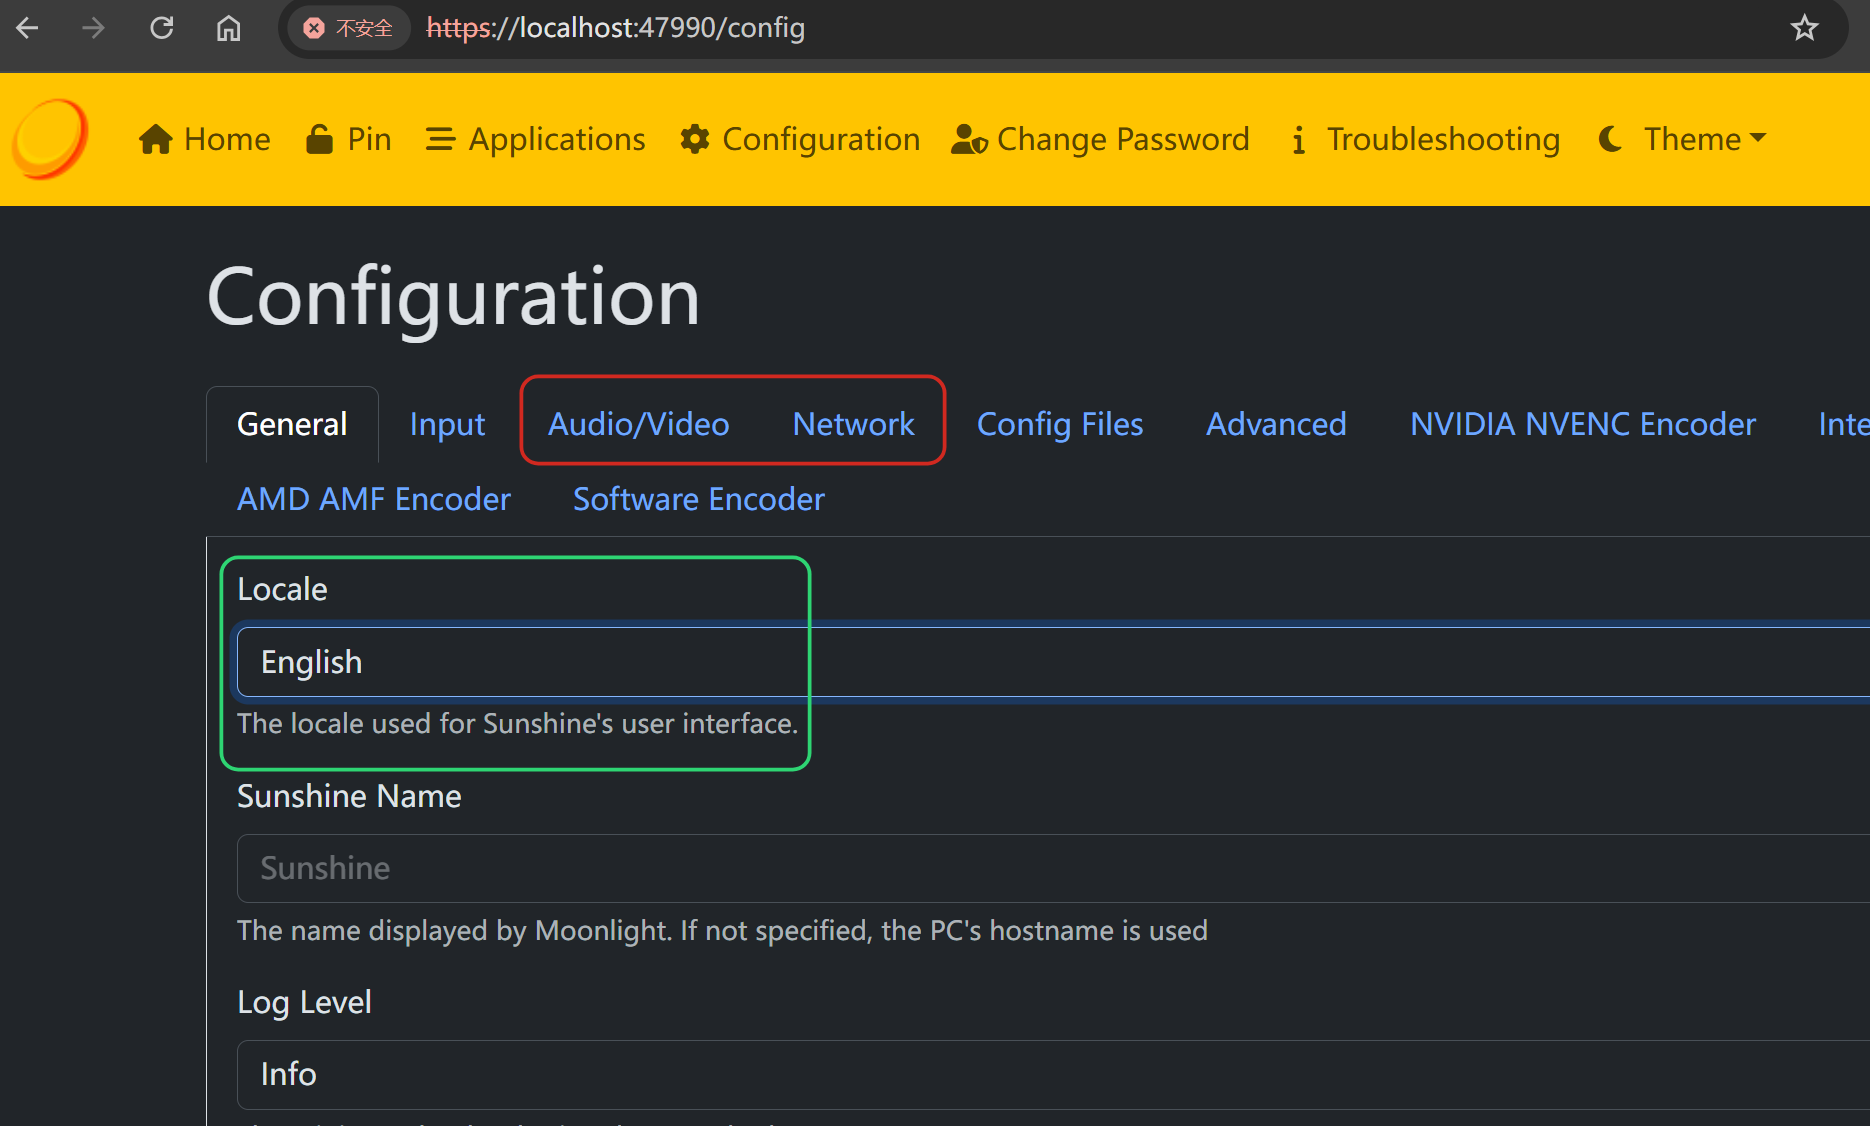Click the Troubleshooting info icon
Image resolution: width=1870 pixels, height=1127 pixels.
1298,139
